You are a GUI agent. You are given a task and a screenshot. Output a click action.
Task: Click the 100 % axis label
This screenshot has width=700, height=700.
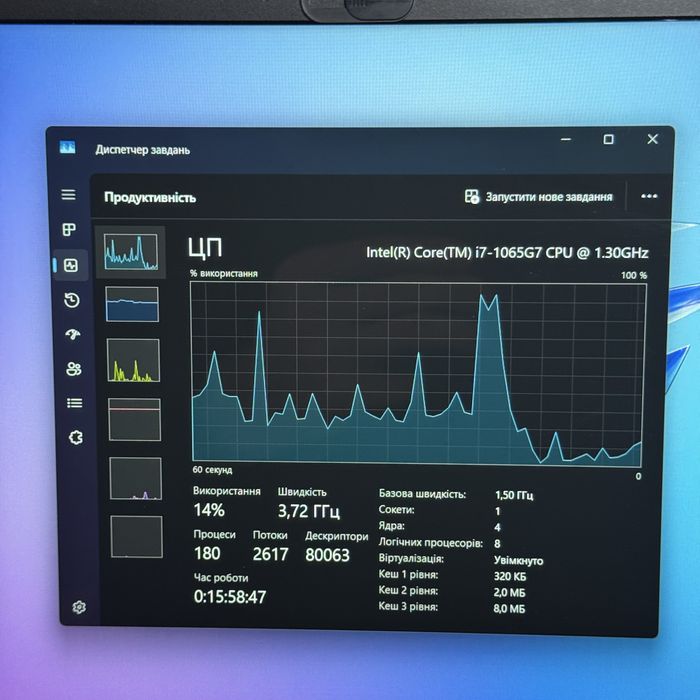pyautogui.click(x=634, y=275)
